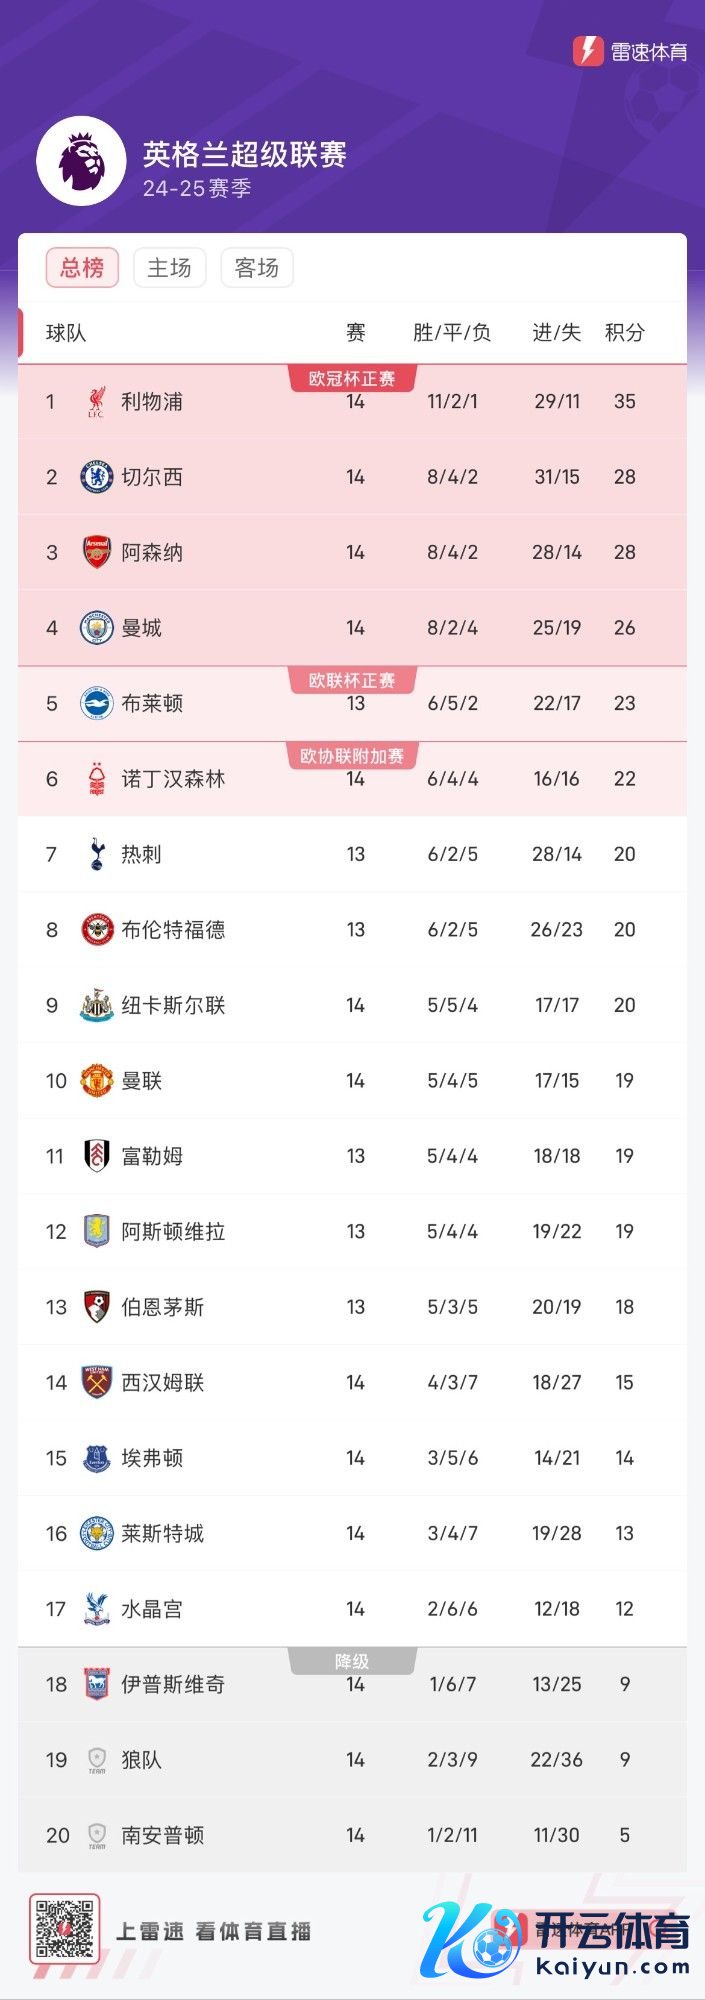Switch to the 客场 away standings tab
The height and width of the screenshot is (2000, 705).
(x=256, y=268)
